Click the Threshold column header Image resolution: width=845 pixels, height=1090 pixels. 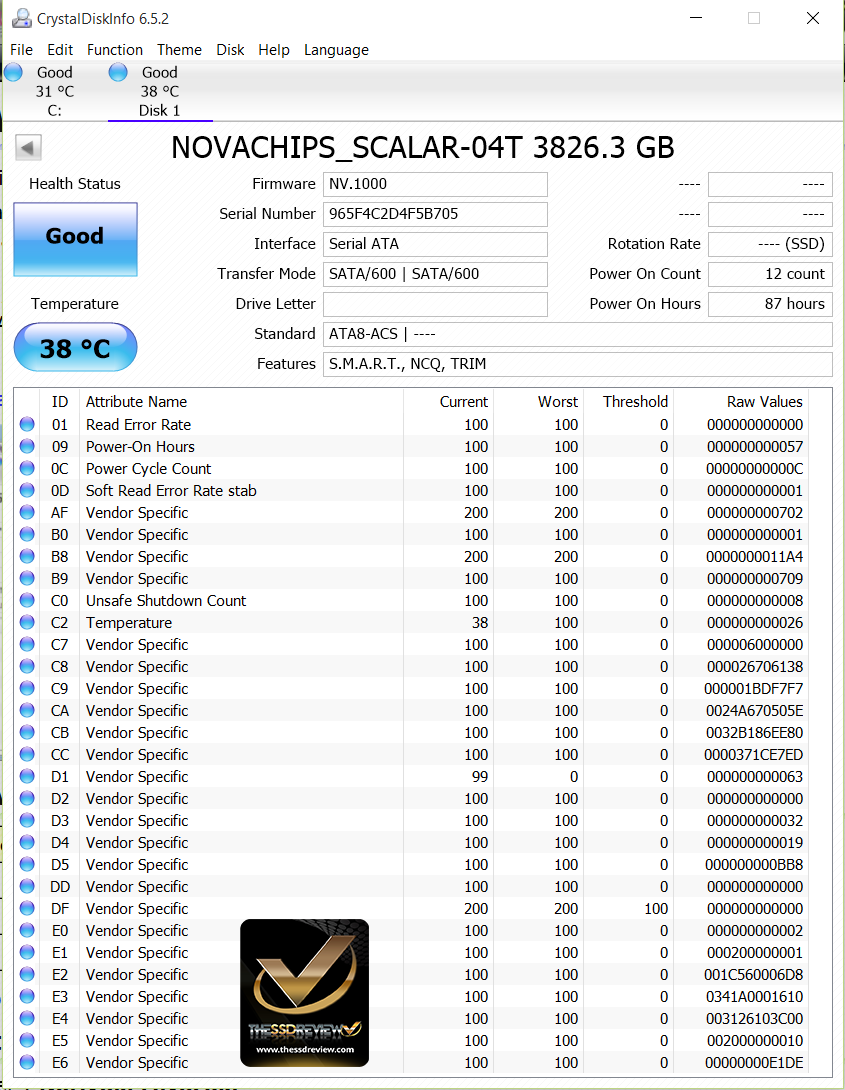[635, 402]
